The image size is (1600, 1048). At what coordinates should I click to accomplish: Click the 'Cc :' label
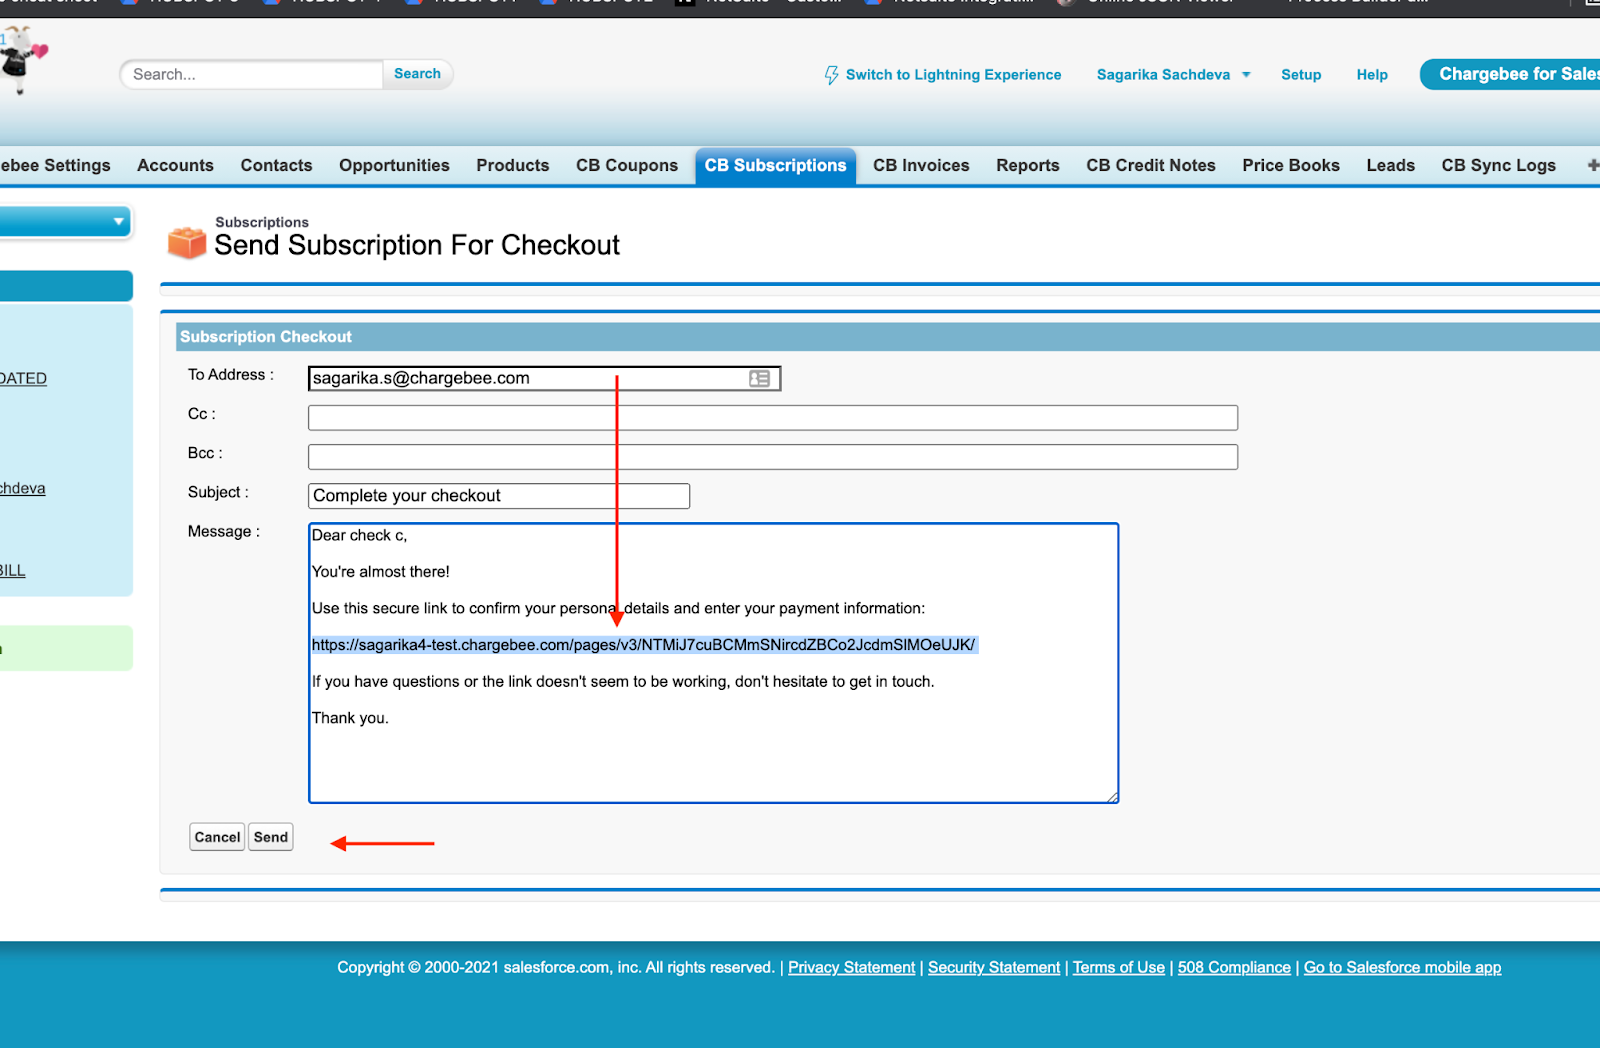pyautogui.click(x=202, y=414)
